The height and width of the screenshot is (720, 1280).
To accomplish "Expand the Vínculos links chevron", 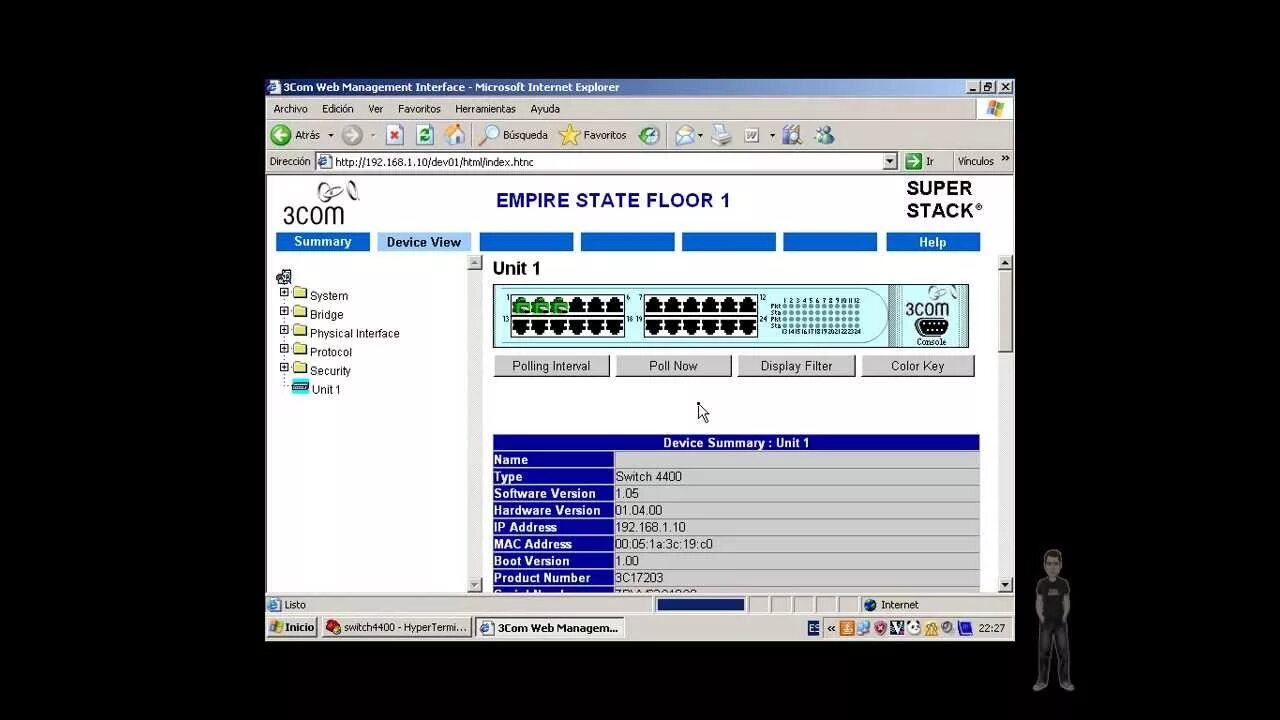I will click(1005, 159).
